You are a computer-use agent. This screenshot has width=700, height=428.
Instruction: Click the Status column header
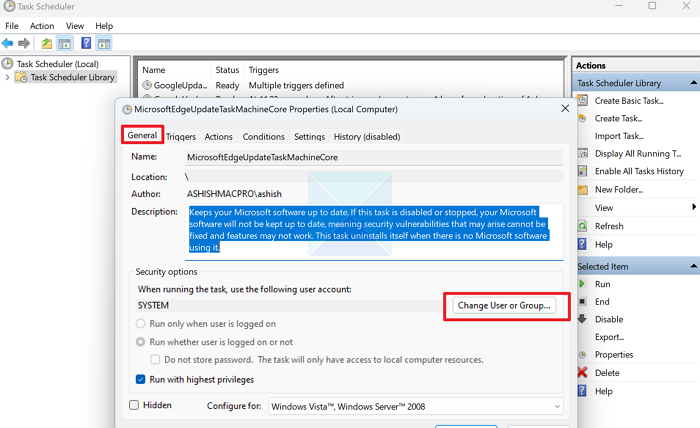[x=227, y=70]
